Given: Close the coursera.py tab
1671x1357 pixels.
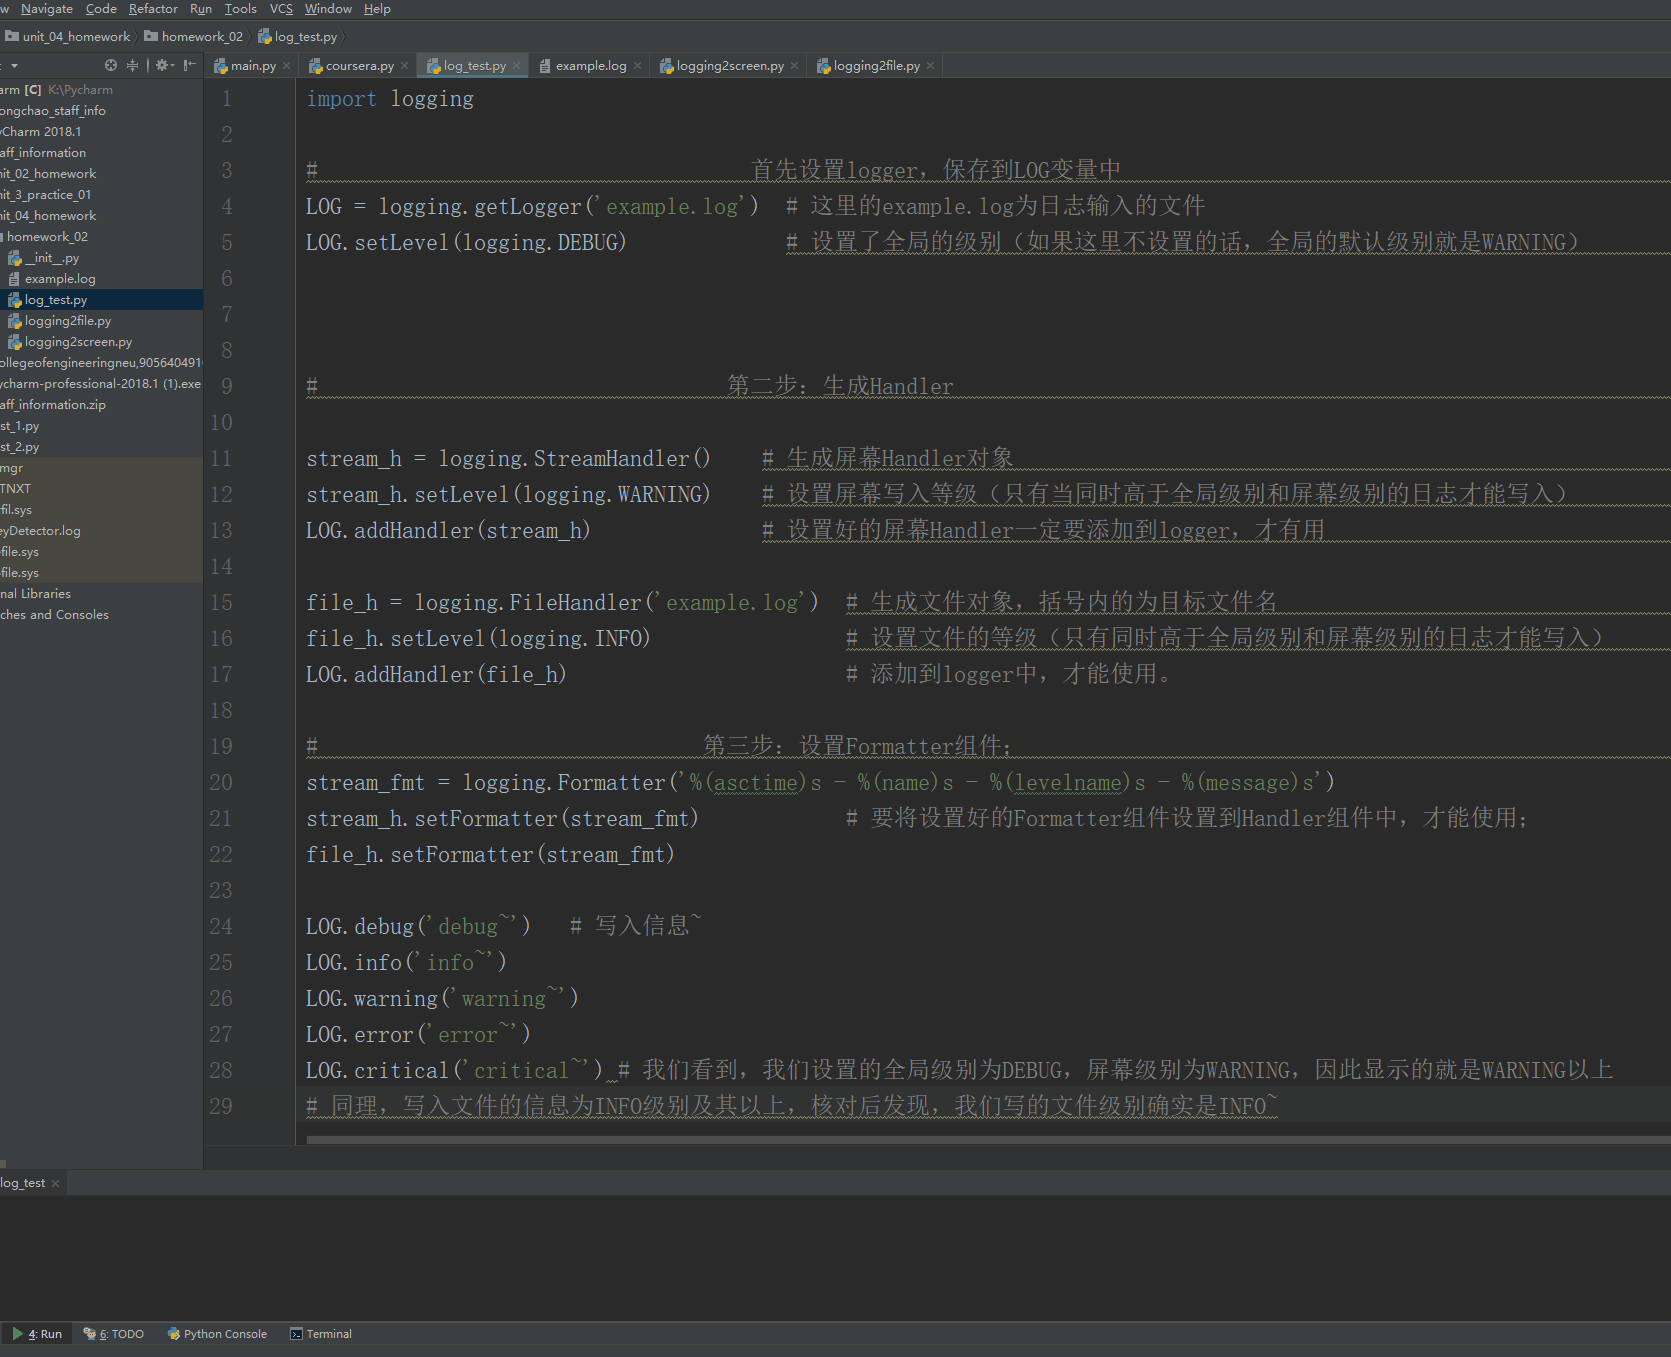Looking at the screenshot, I should pos(405,66).
